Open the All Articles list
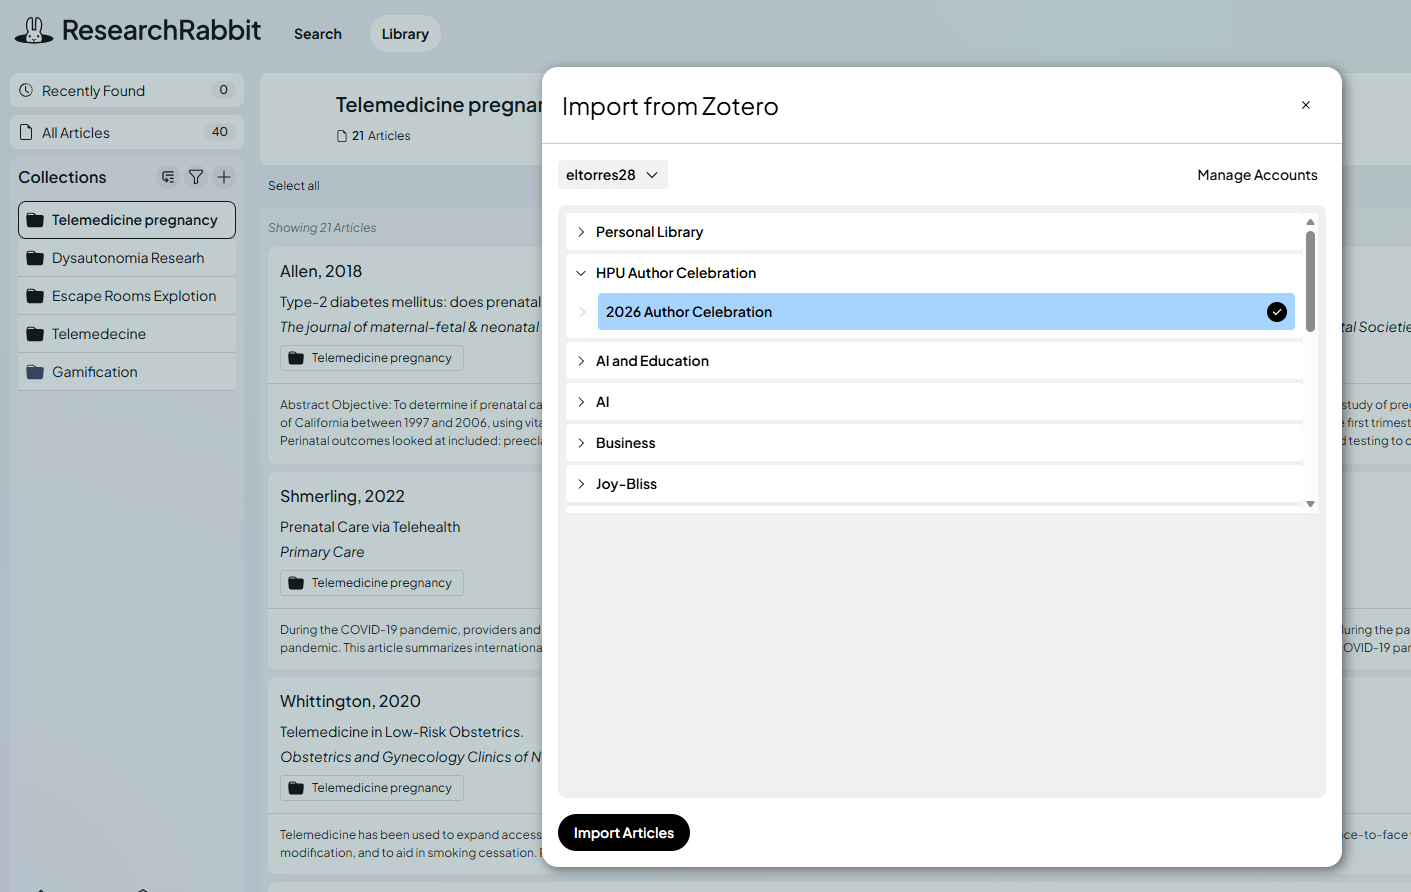The width and height of the screenshot is (1411, 892). 127,132
